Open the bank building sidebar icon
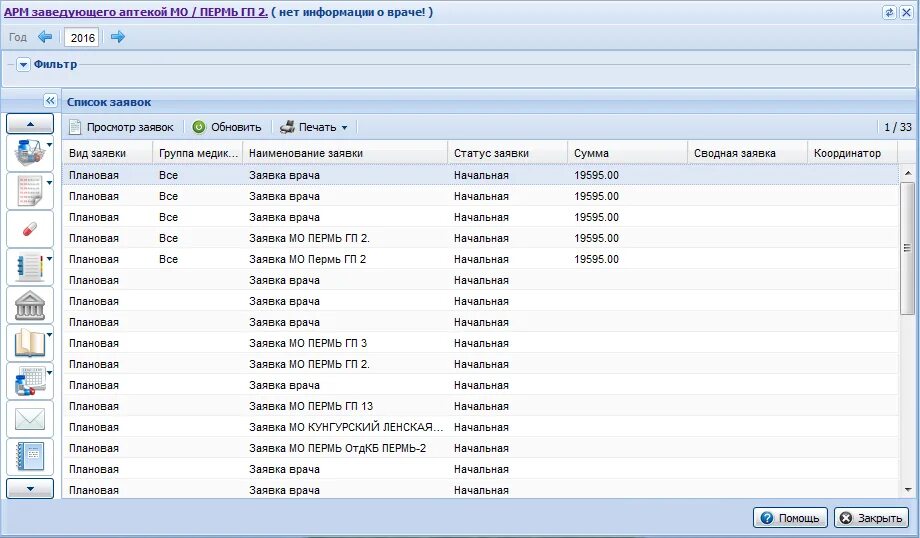 pyautogui.click(x=30, y=305)
